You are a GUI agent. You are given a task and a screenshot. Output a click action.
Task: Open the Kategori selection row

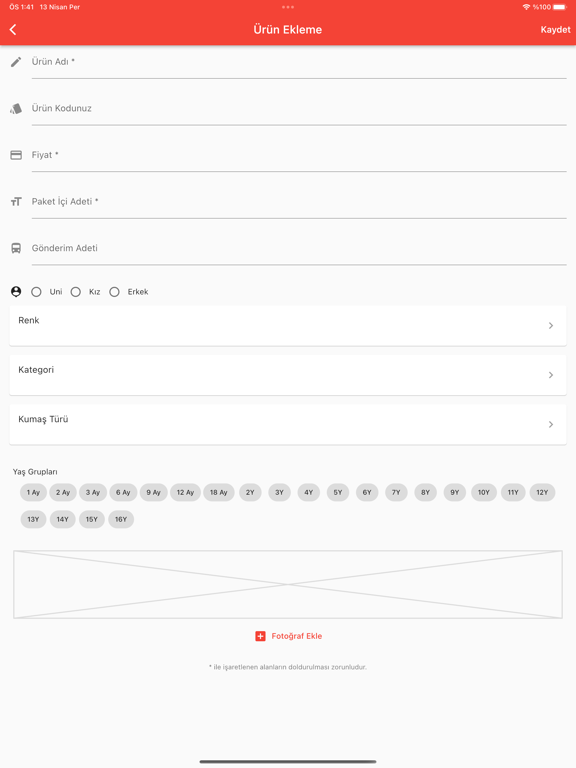click(x=288, y=375)
